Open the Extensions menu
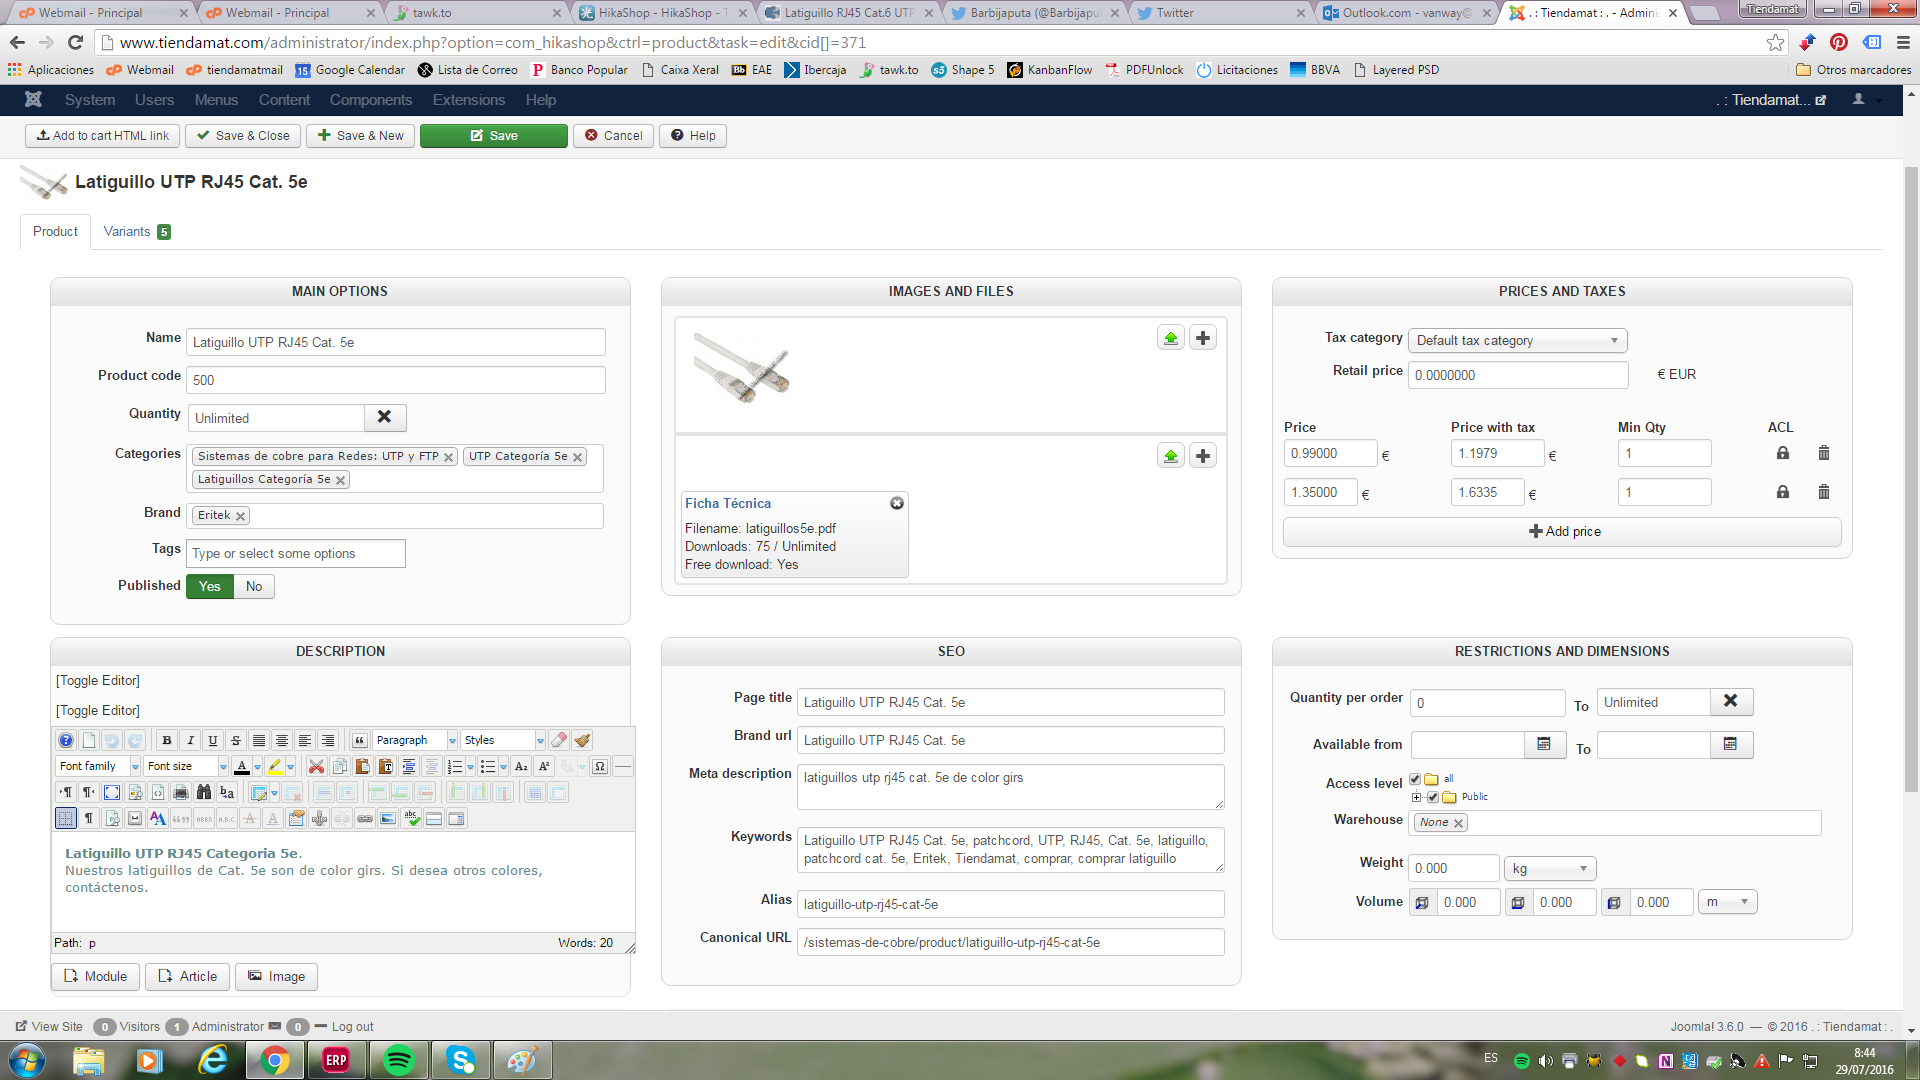 click(468, 100)
